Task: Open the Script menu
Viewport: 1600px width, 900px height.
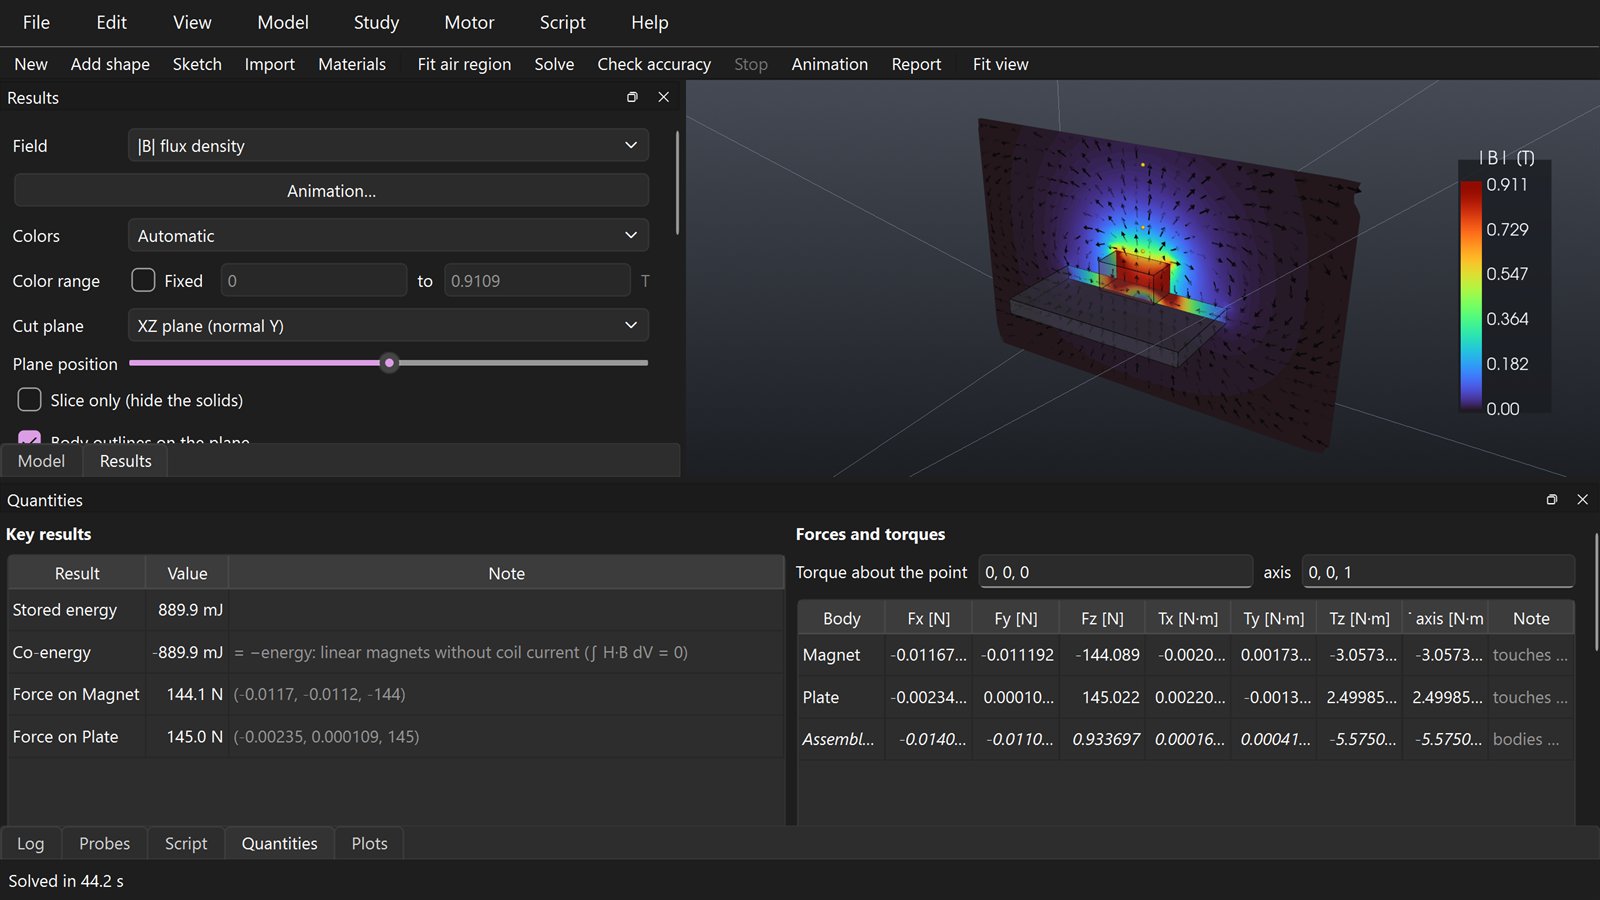Action: (x=562, y=22)
